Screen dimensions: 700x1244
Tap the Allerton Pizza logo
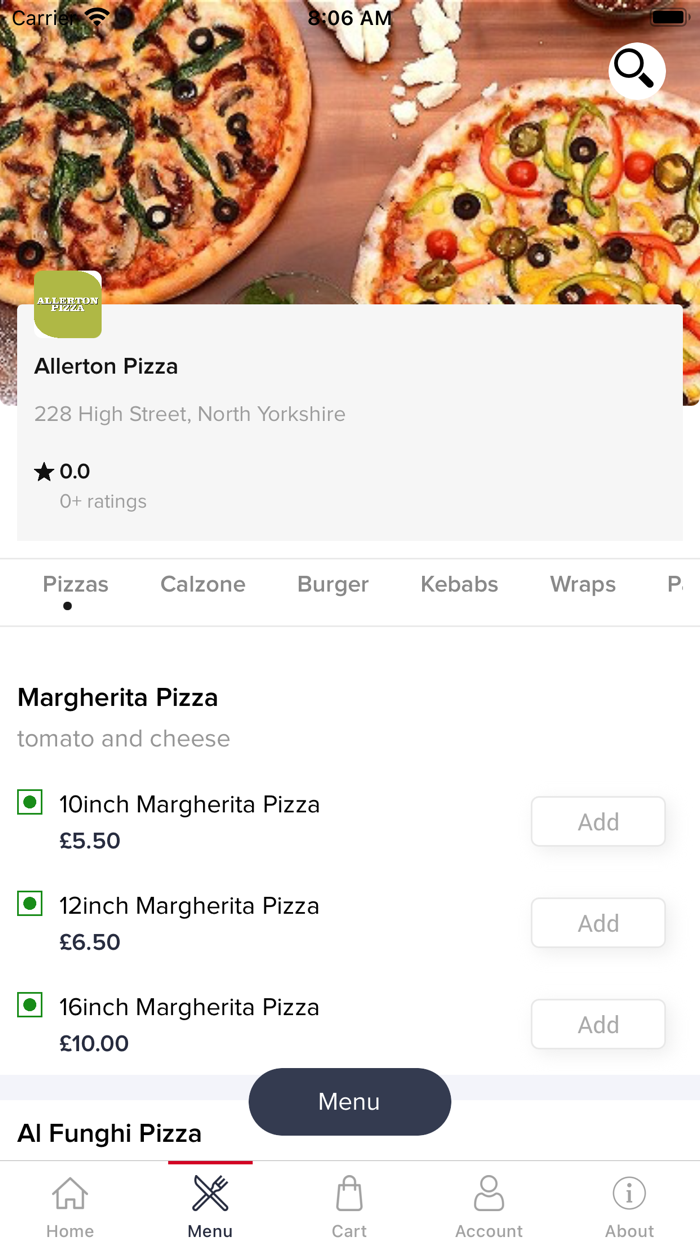pos(67,304)
